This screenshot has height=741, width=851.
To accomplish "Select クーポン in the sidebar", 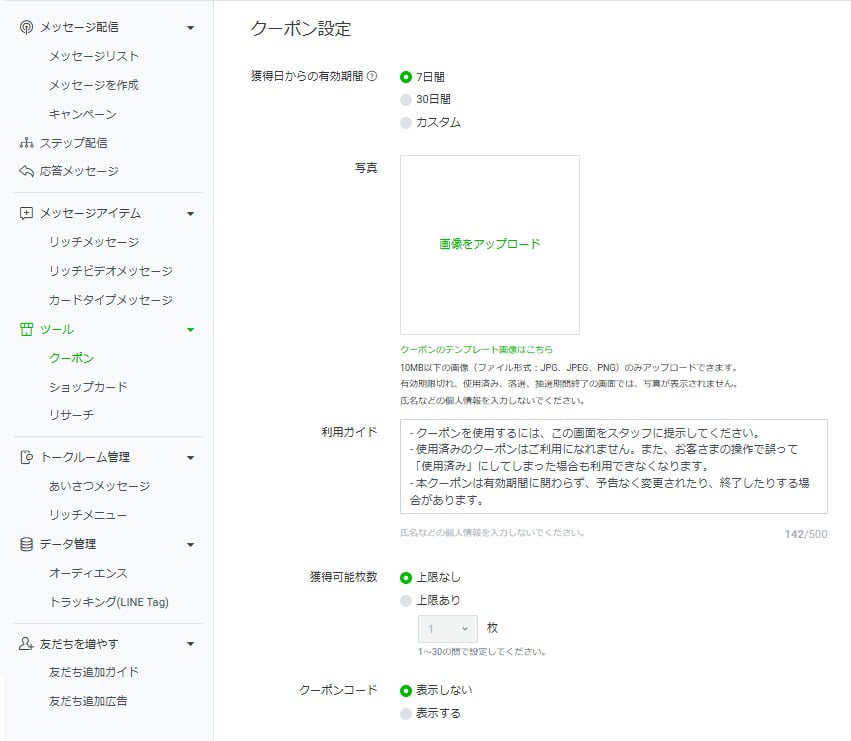I will click(71, 358).
